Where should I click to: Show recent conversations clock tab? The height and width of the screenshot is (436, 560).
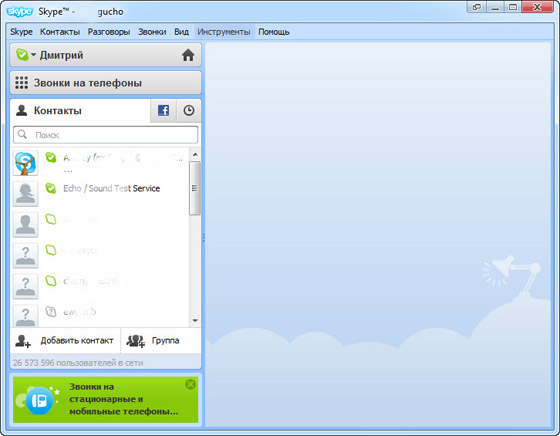coord(189,110)
